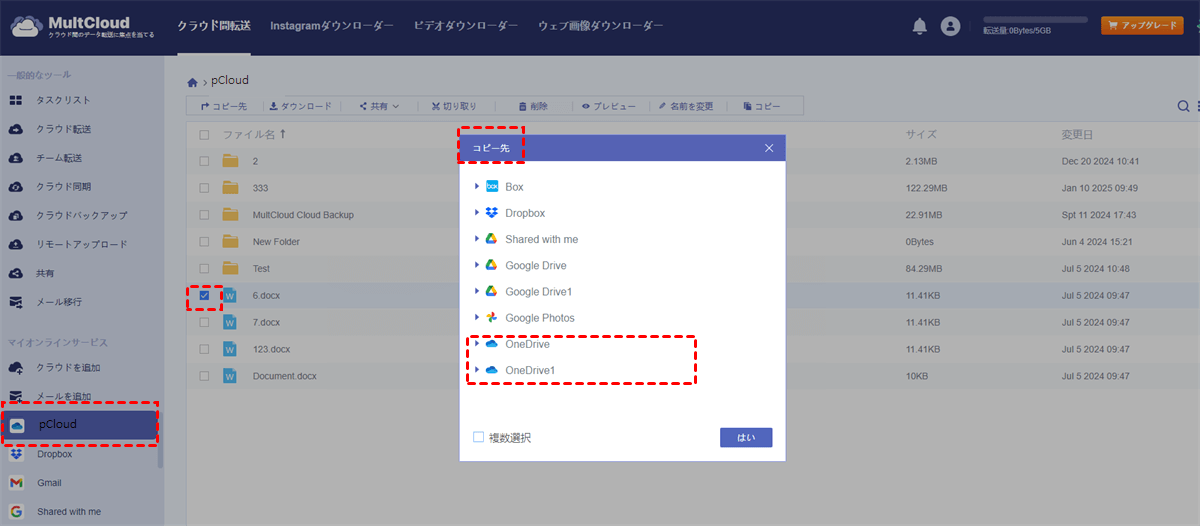Check the MultCloud Cloud Backup checkbox

[x=204, y=215]
